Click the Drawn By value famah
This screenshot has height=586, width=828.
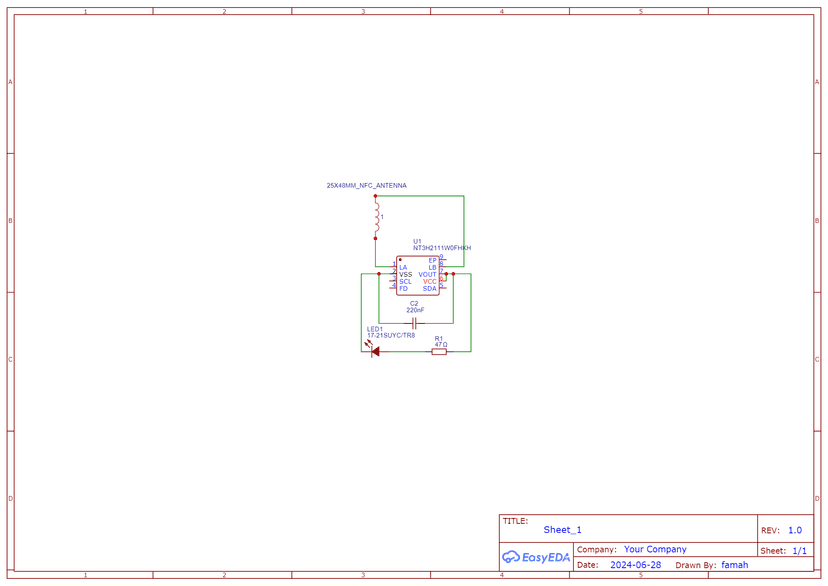point(735,565)
